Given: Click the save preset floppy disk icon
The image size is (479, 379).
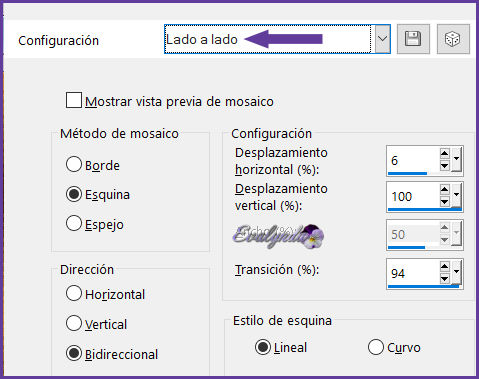Looking at the screenshot, I should click(x=413, y=39).
